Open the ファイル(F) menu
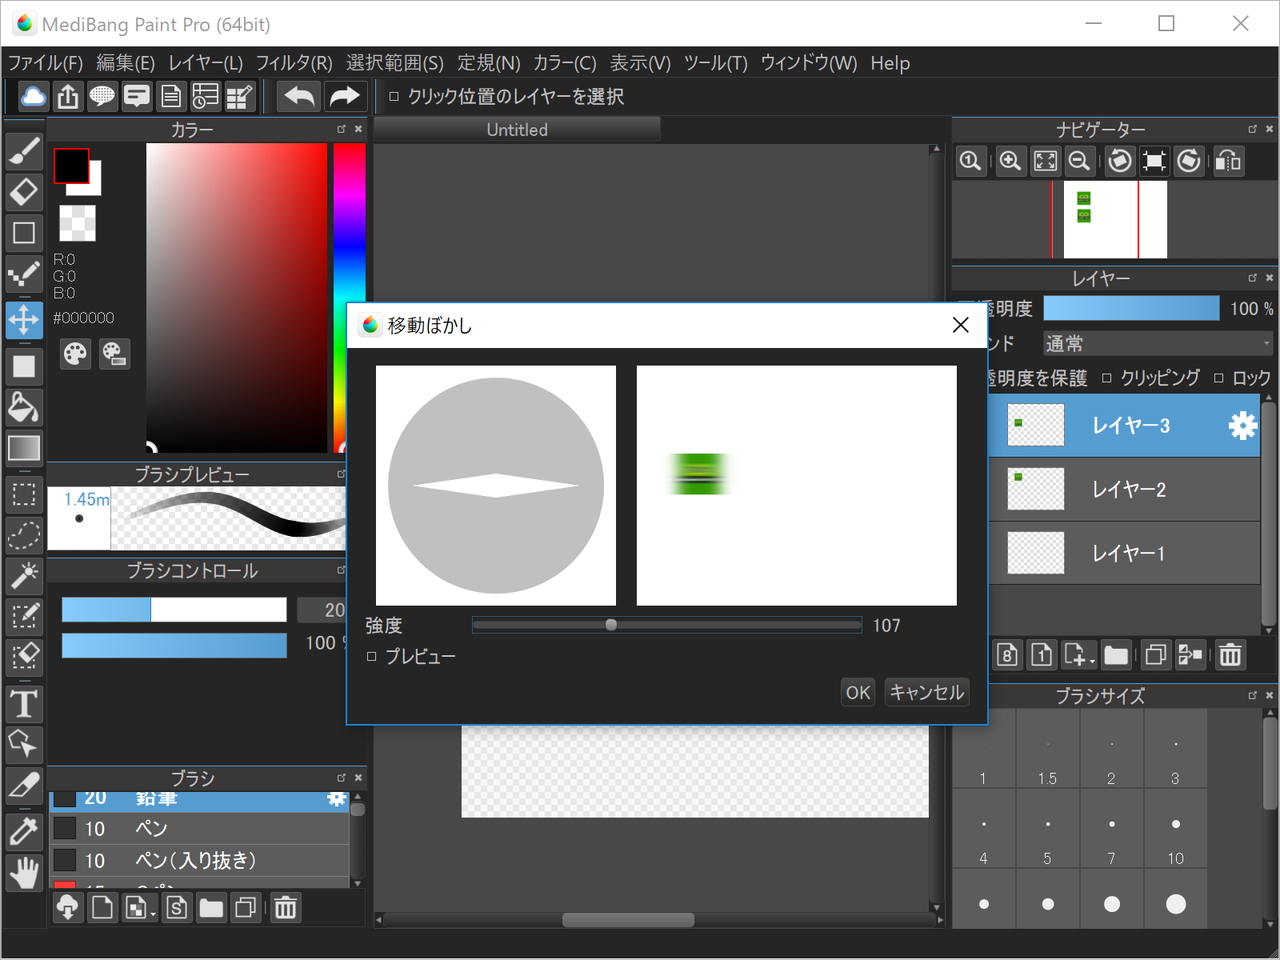The image size is (1280, 960). (45, 63)
